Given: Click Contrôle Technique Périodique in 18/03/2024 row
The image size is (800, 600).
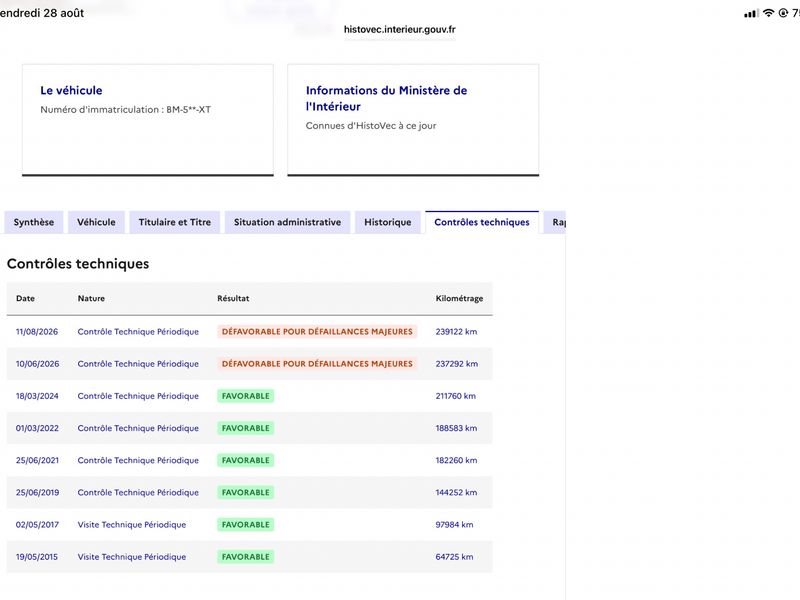Looking at the screenshot, I should (x=138, y=396).
